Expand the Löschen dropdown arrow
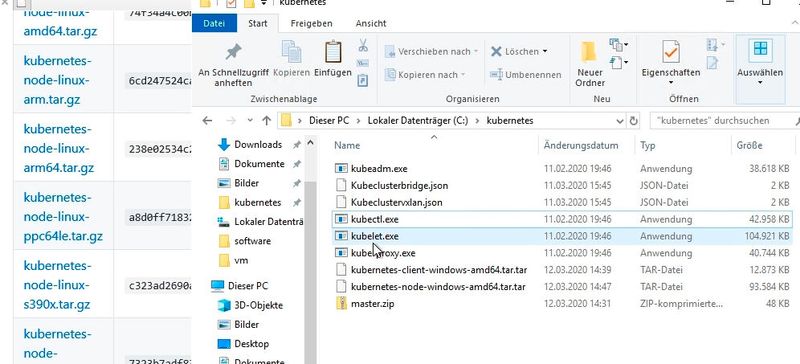 544,52
